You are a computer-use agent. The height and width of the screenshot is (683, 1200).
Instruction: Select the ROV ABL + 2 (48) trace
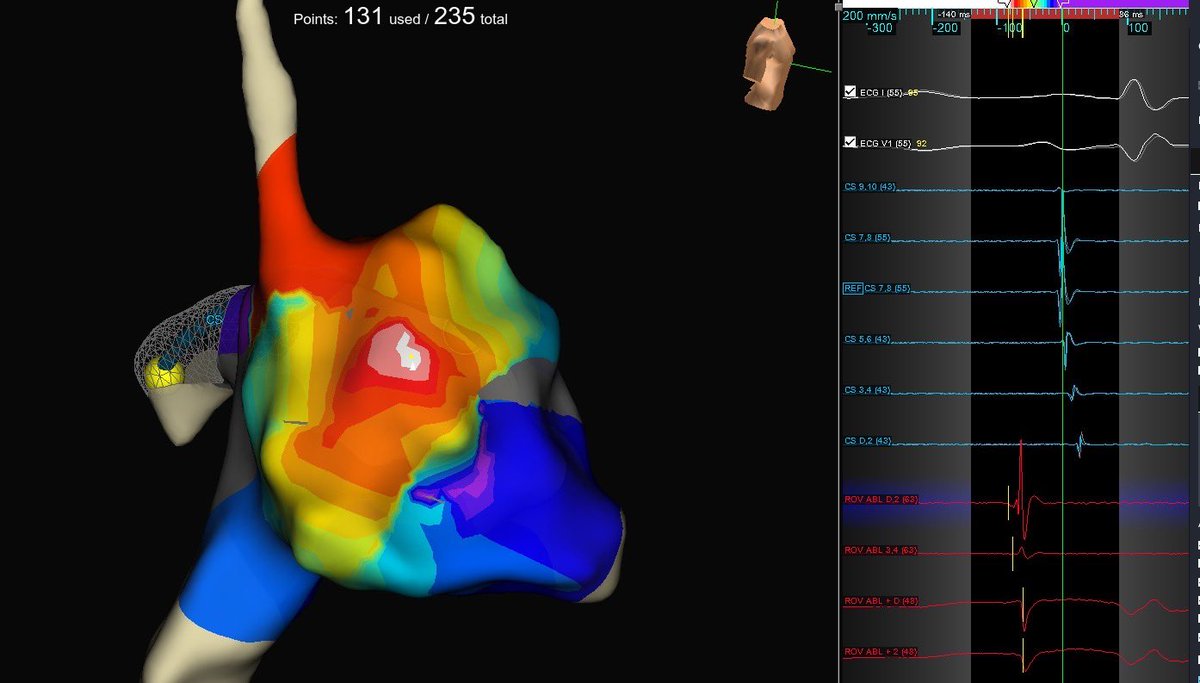tap(881, 652)
